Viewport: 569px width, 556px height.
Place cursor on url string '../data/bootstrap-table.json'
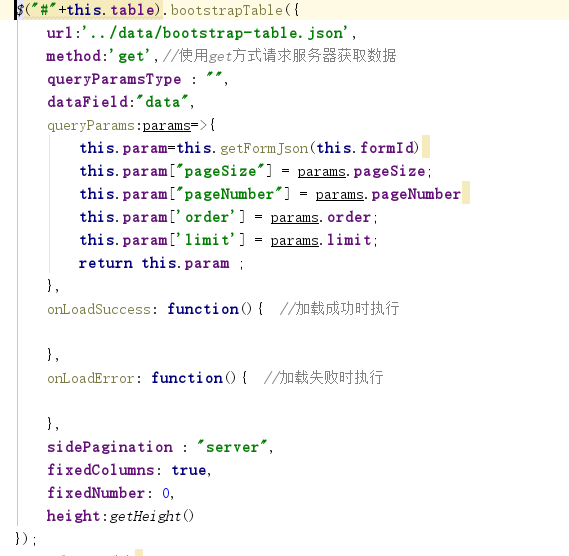tap(215, 33)
